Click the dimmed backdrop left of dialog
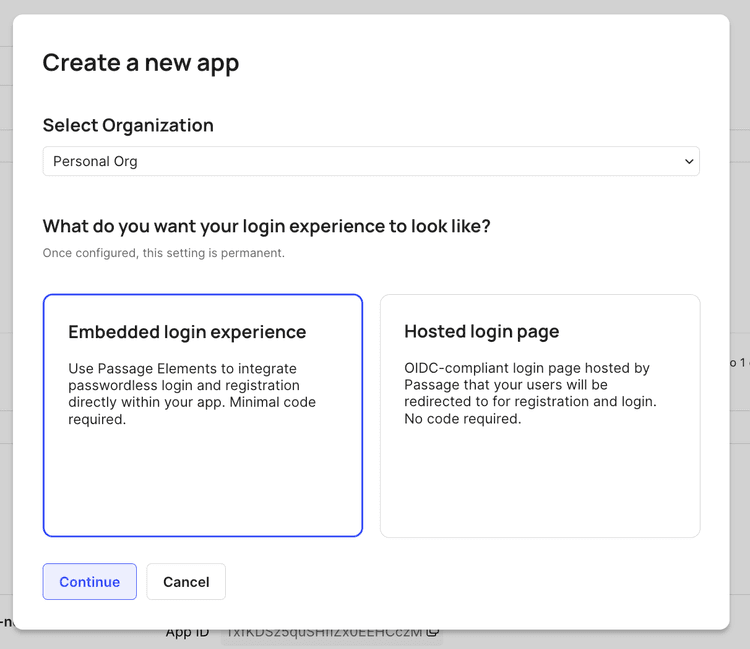This screenshot has height=649, width=750. tap(5, 300)
